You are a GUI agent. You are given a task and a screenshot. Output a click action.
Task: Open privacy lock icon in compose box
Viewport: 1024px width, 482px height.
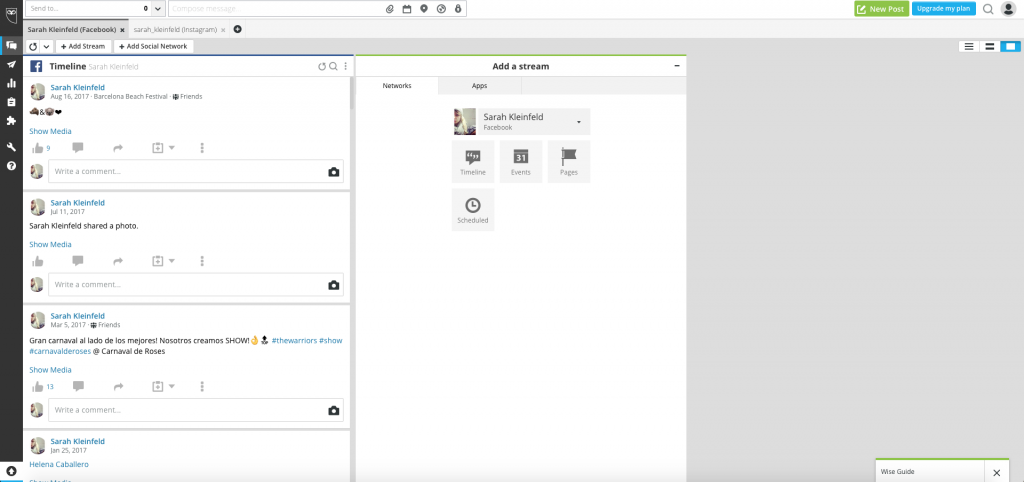click(458, 9)
